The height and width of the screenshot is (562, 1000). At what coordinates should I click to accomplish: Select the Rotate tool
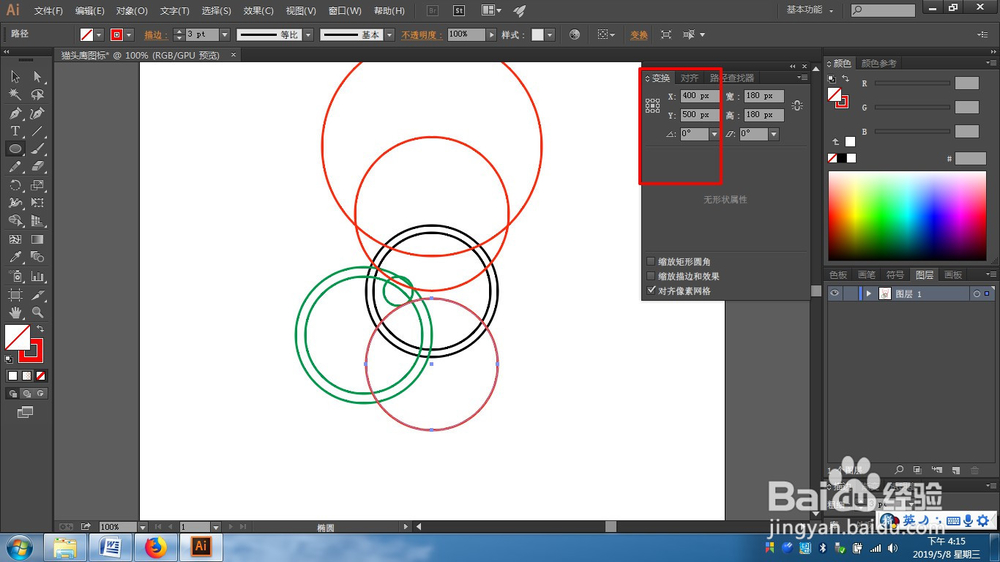15,185
